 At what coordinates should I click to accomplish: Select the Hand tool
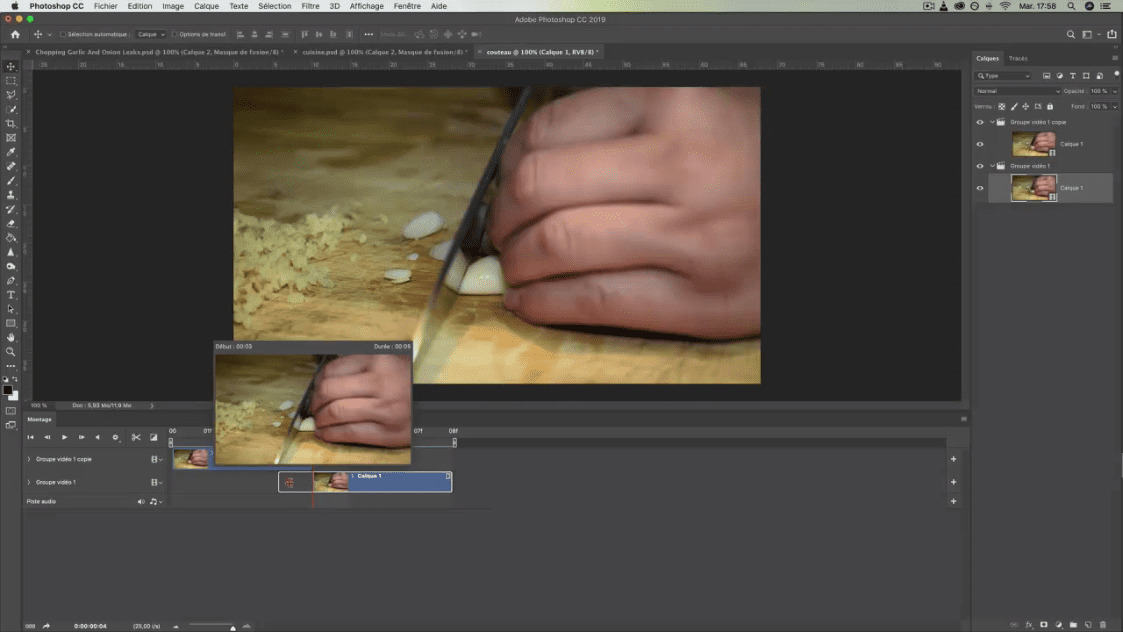[x=11, y=338]
